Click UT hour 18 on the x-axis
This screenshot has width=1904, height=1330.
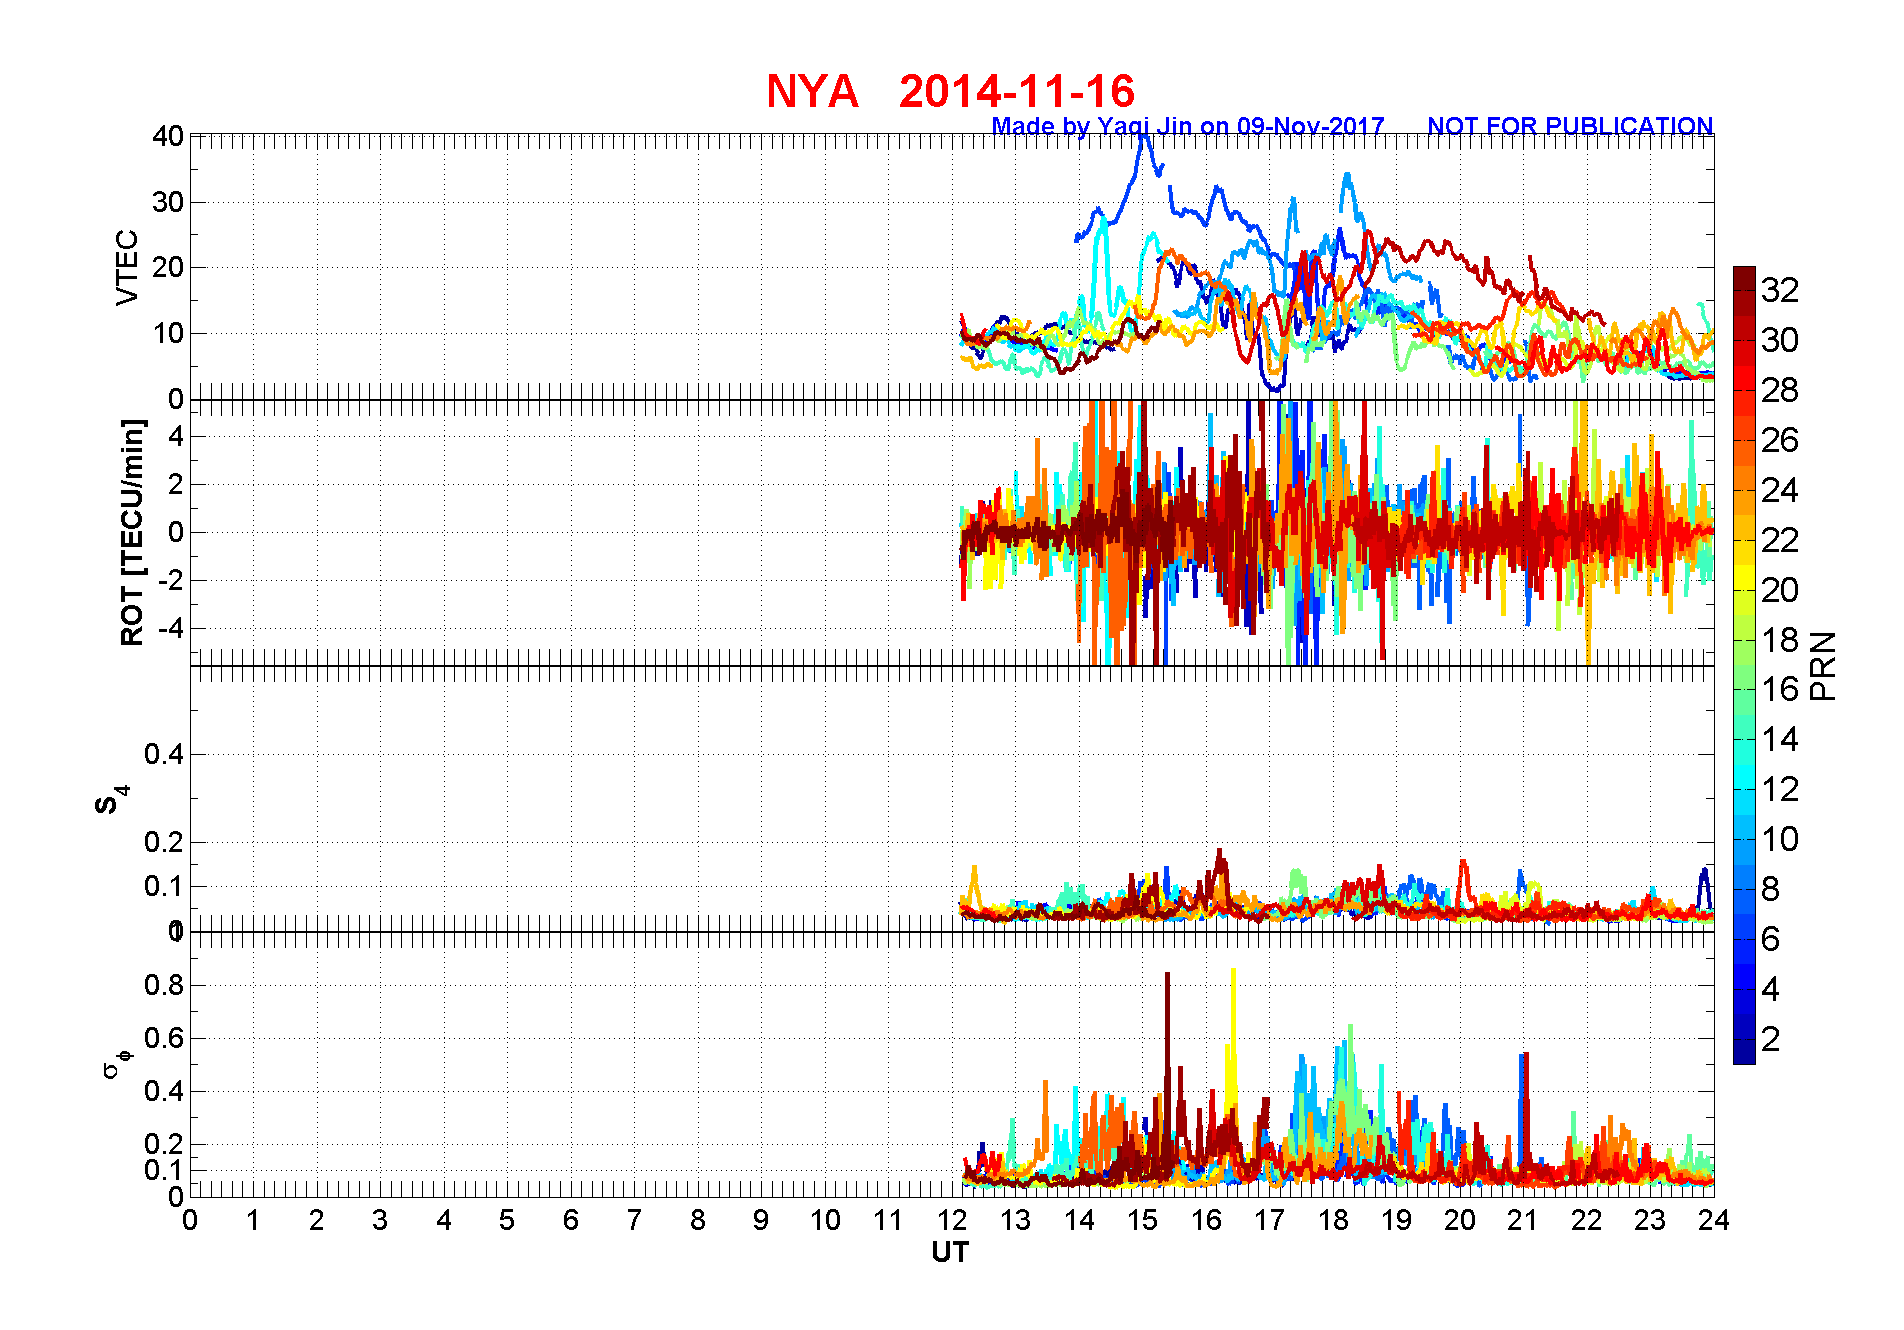1333,1220
